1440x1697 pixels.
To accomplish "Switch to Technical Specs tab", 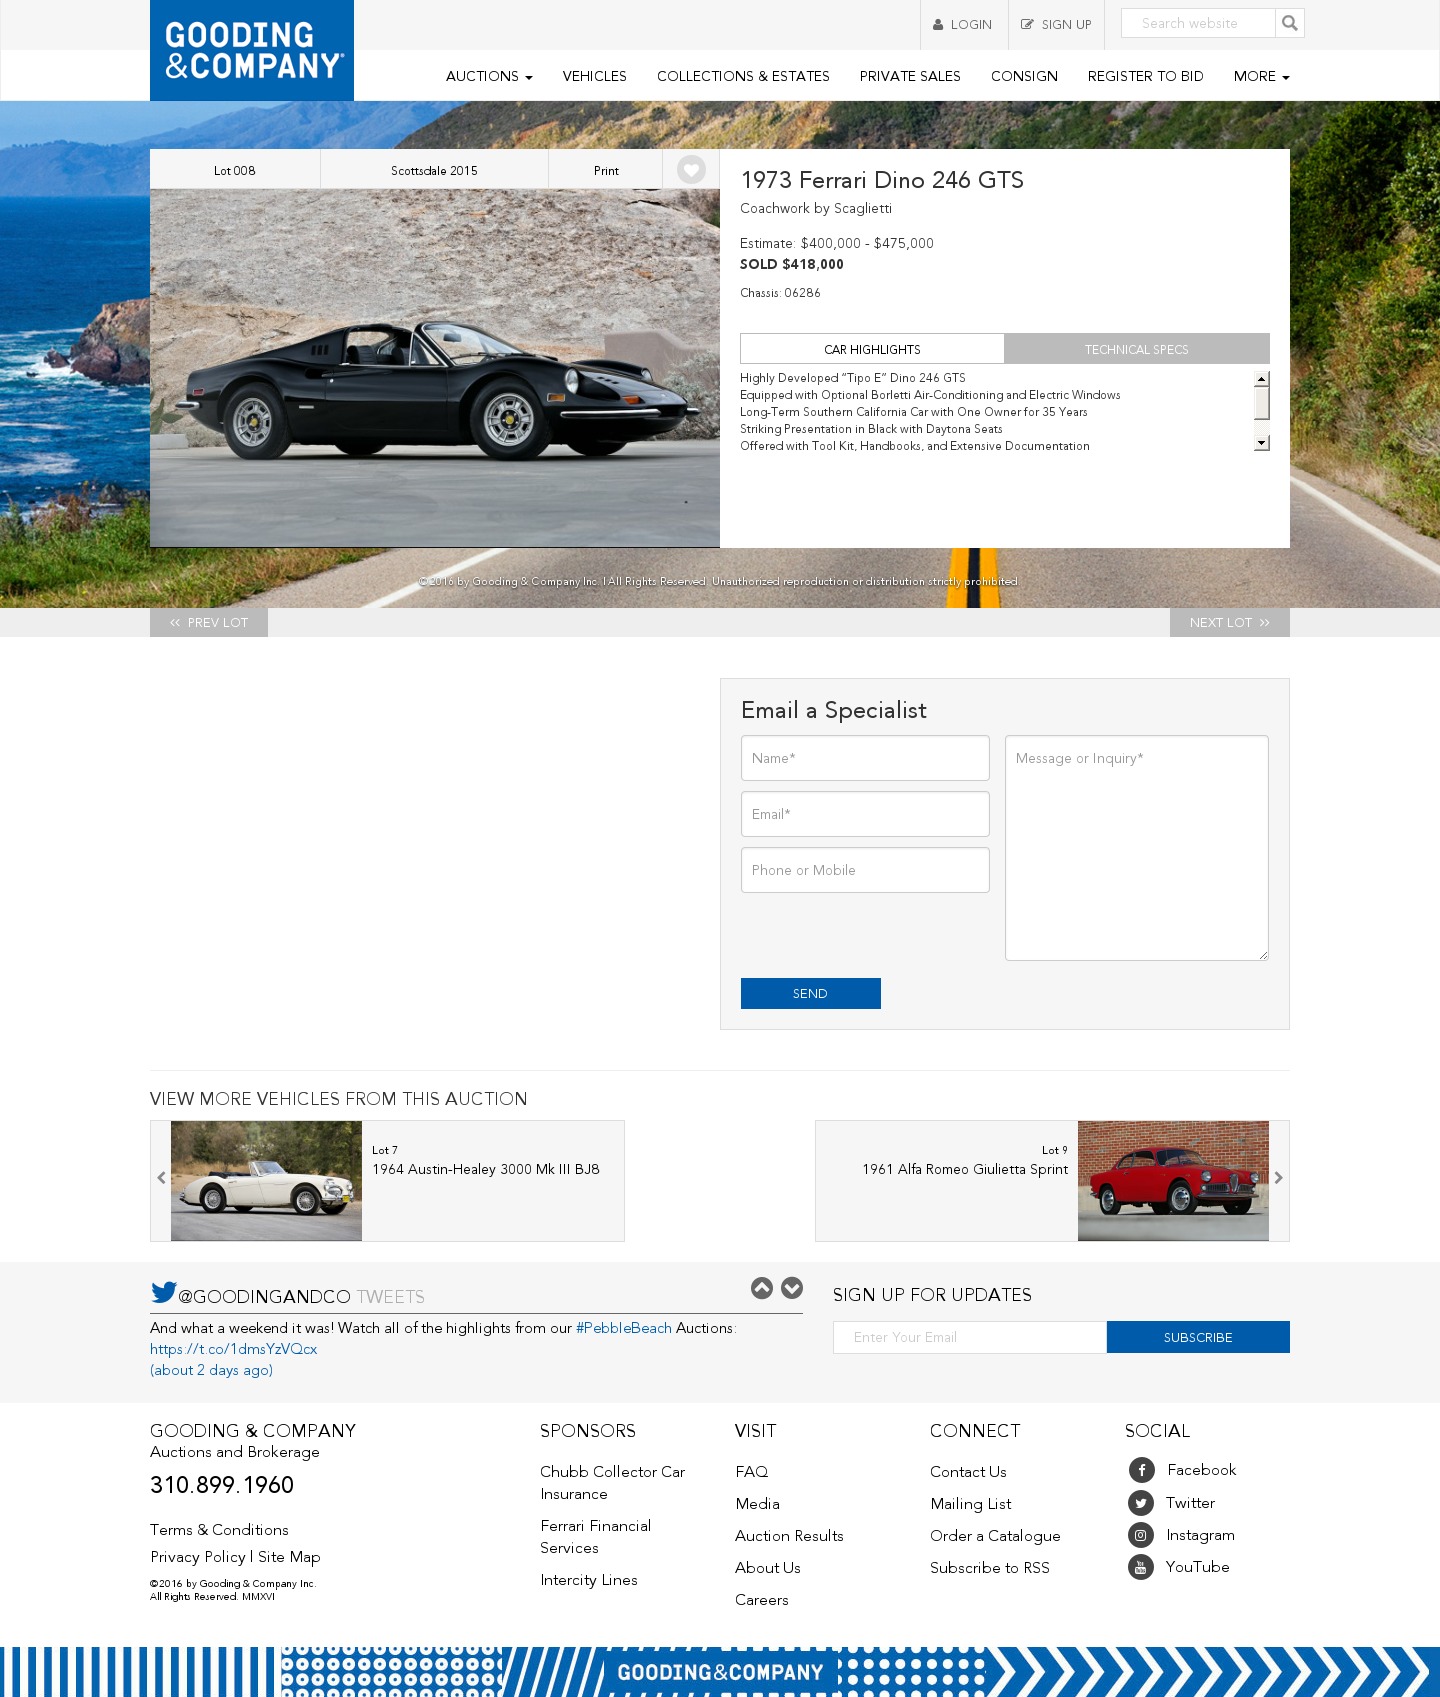I will coord(1137,349).
